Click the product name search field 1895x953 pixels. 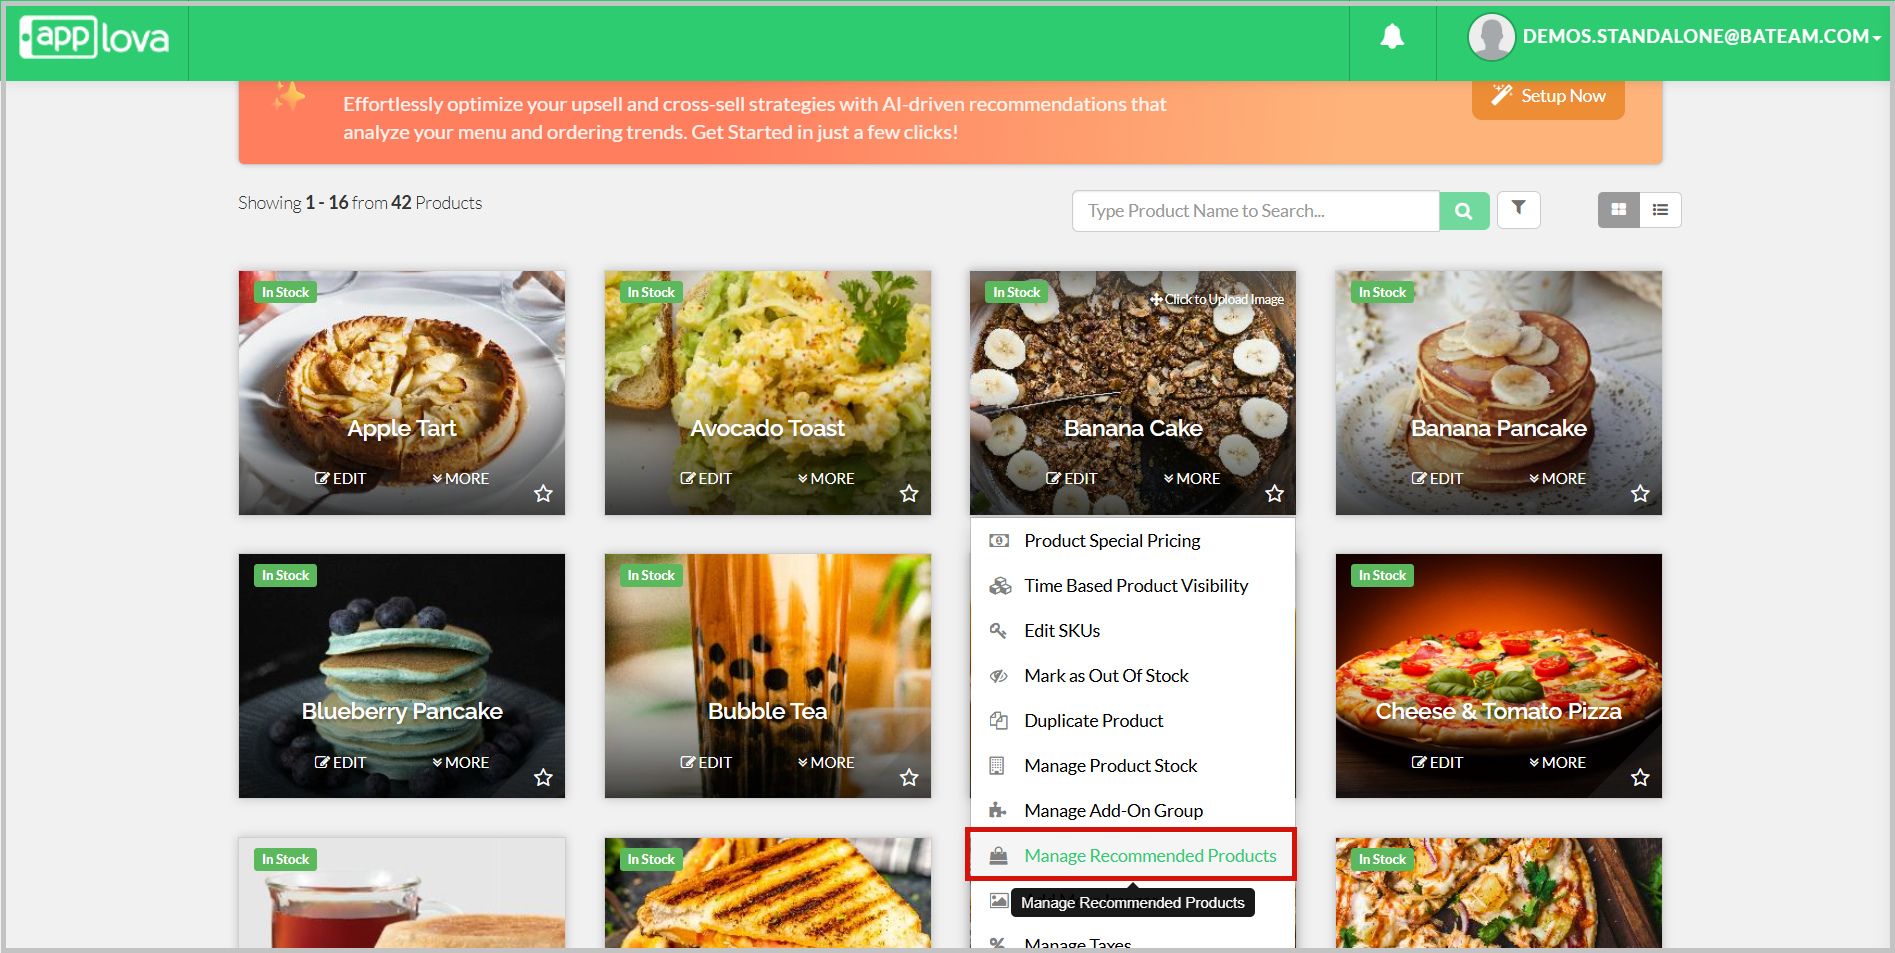tap(1256, 211)
